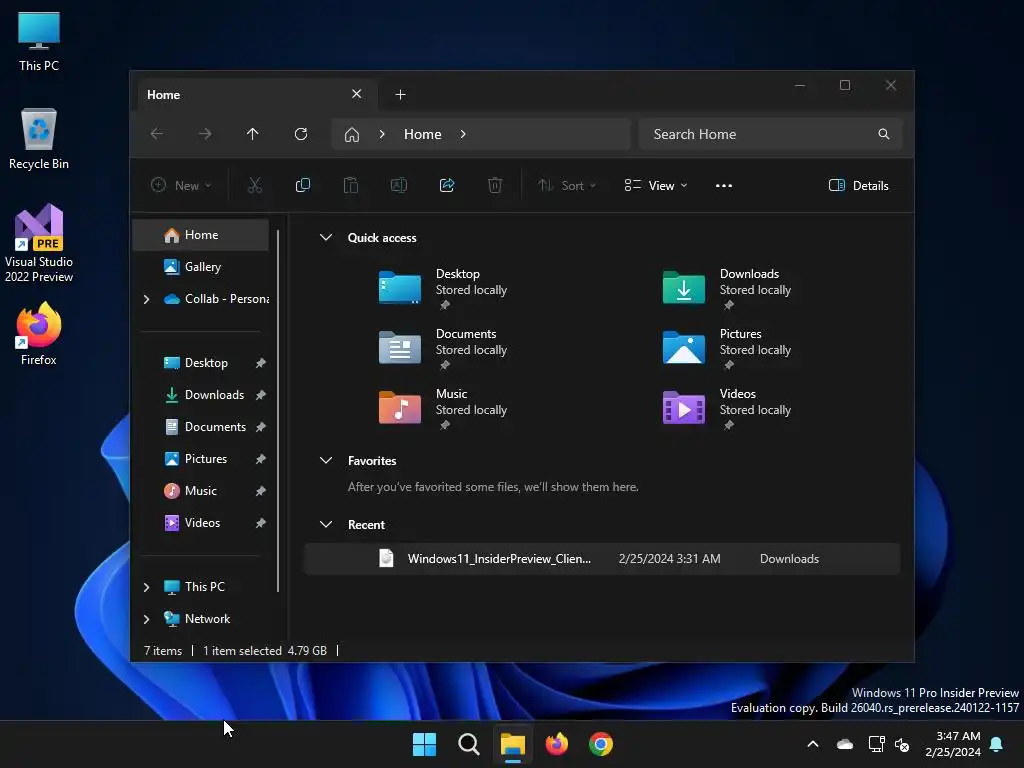The width and height of the screenshot is (1024, 768).
Task: Go up one folder level
Action: [253, 134]
